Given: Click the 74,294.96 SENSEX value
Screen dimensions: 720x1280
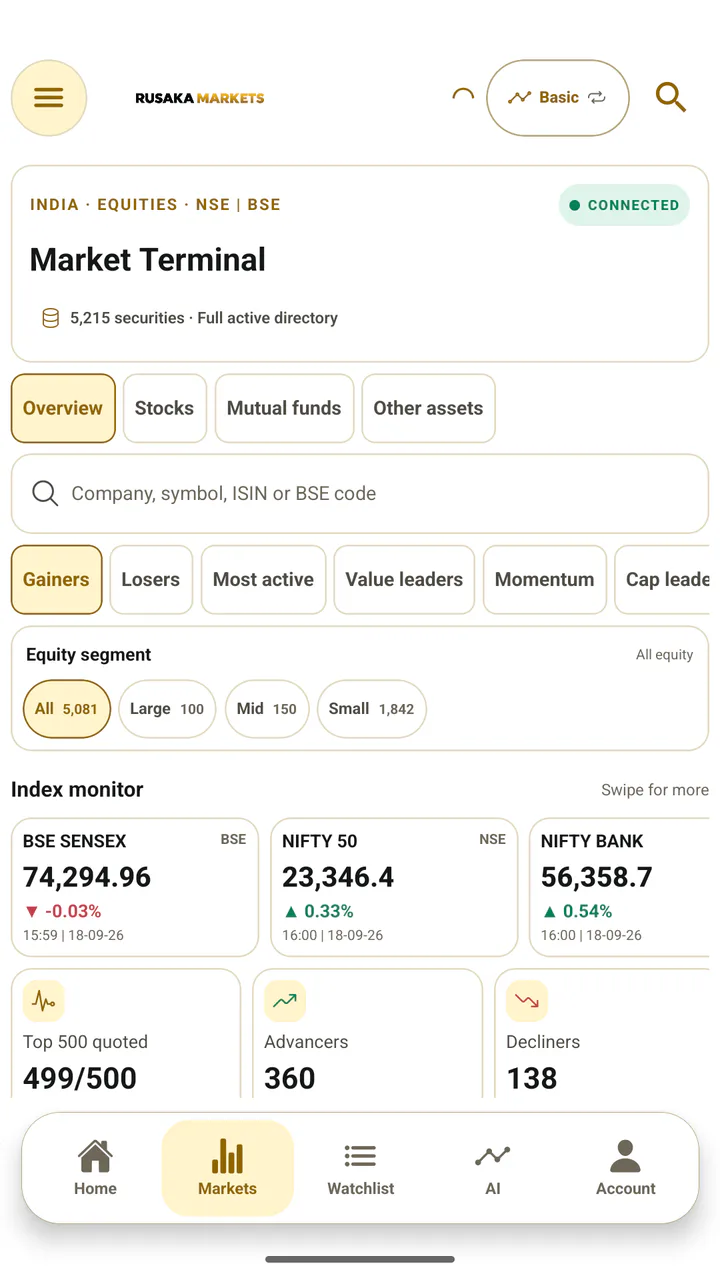Looking at the screenshot, I should 87,877.
